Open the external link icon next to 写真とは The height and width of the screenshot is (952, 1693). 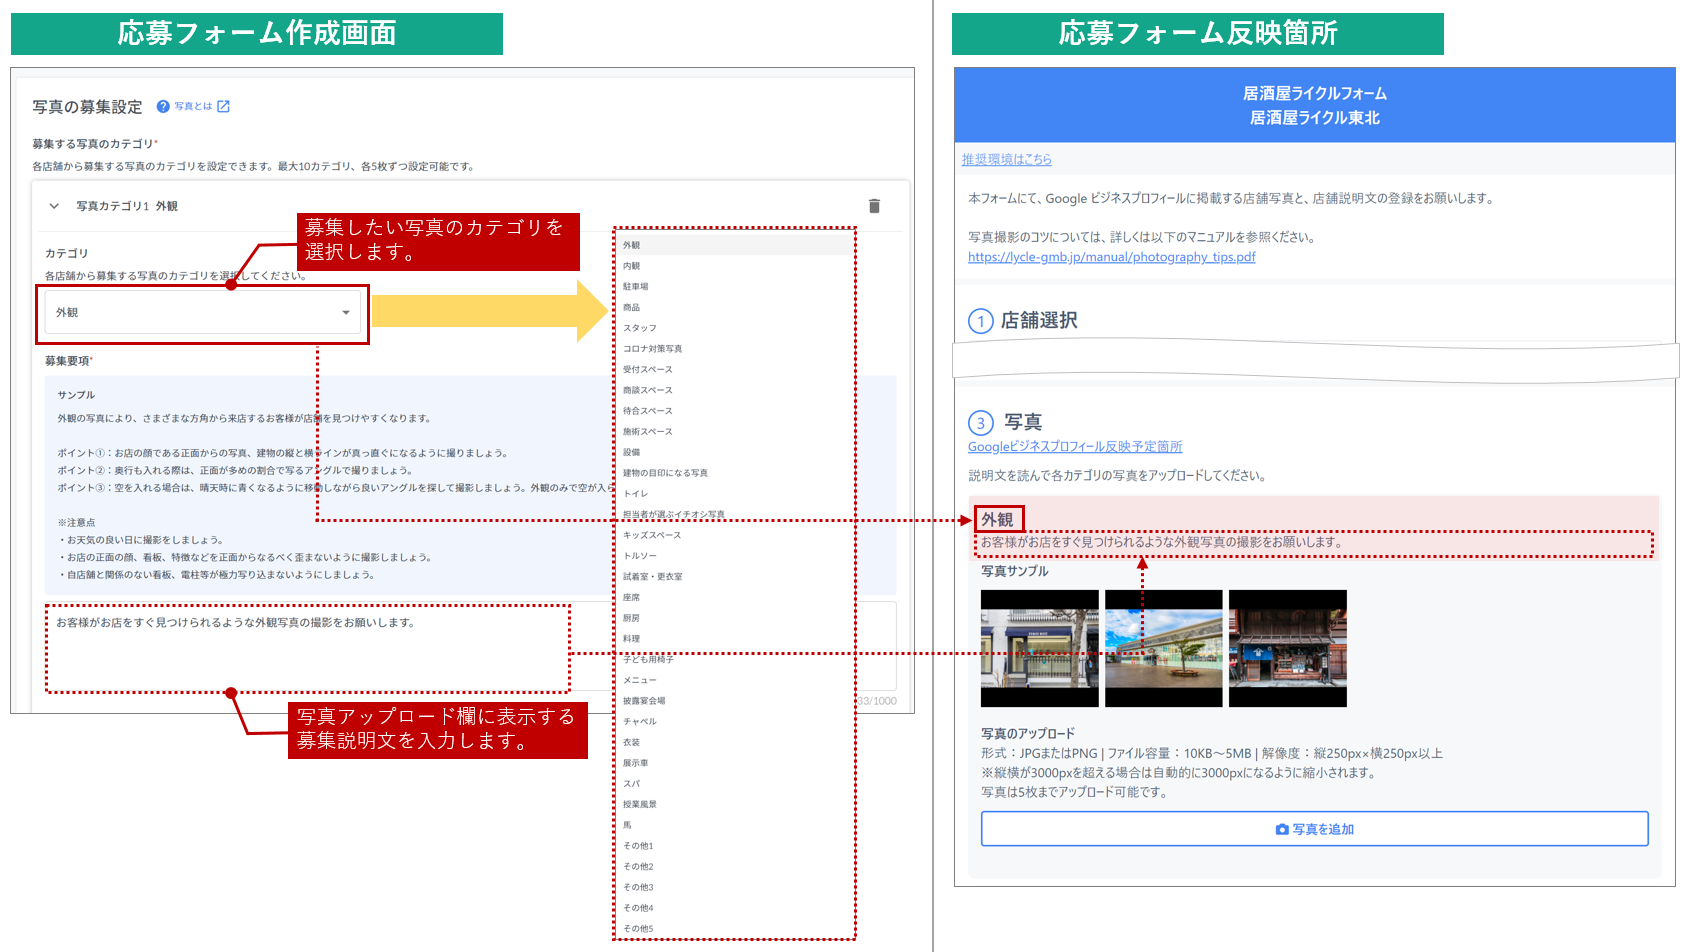224,106
